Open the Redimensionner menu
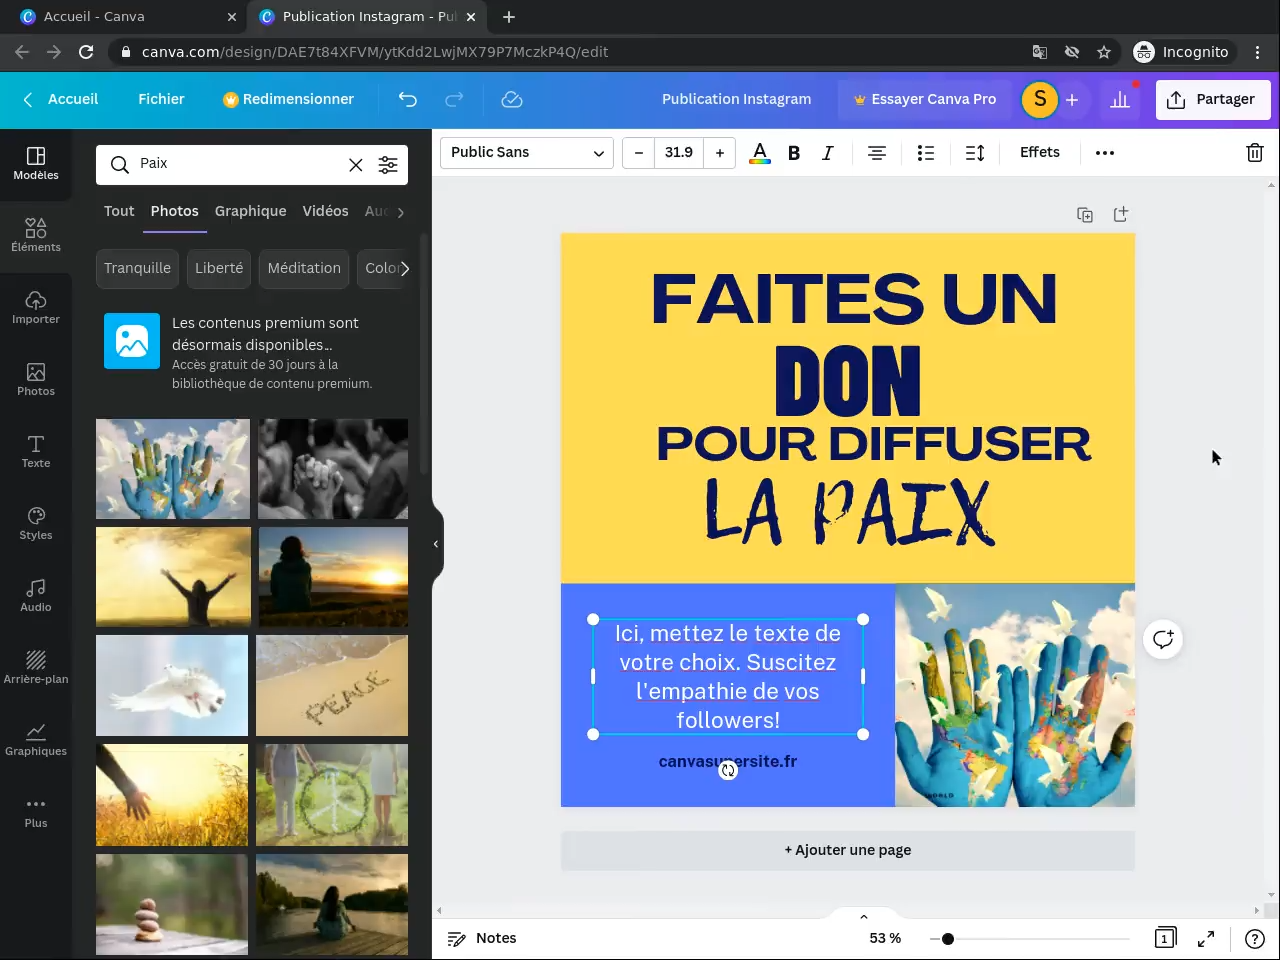This screenshot has width=1280, height=960. (x=288, y=99)
